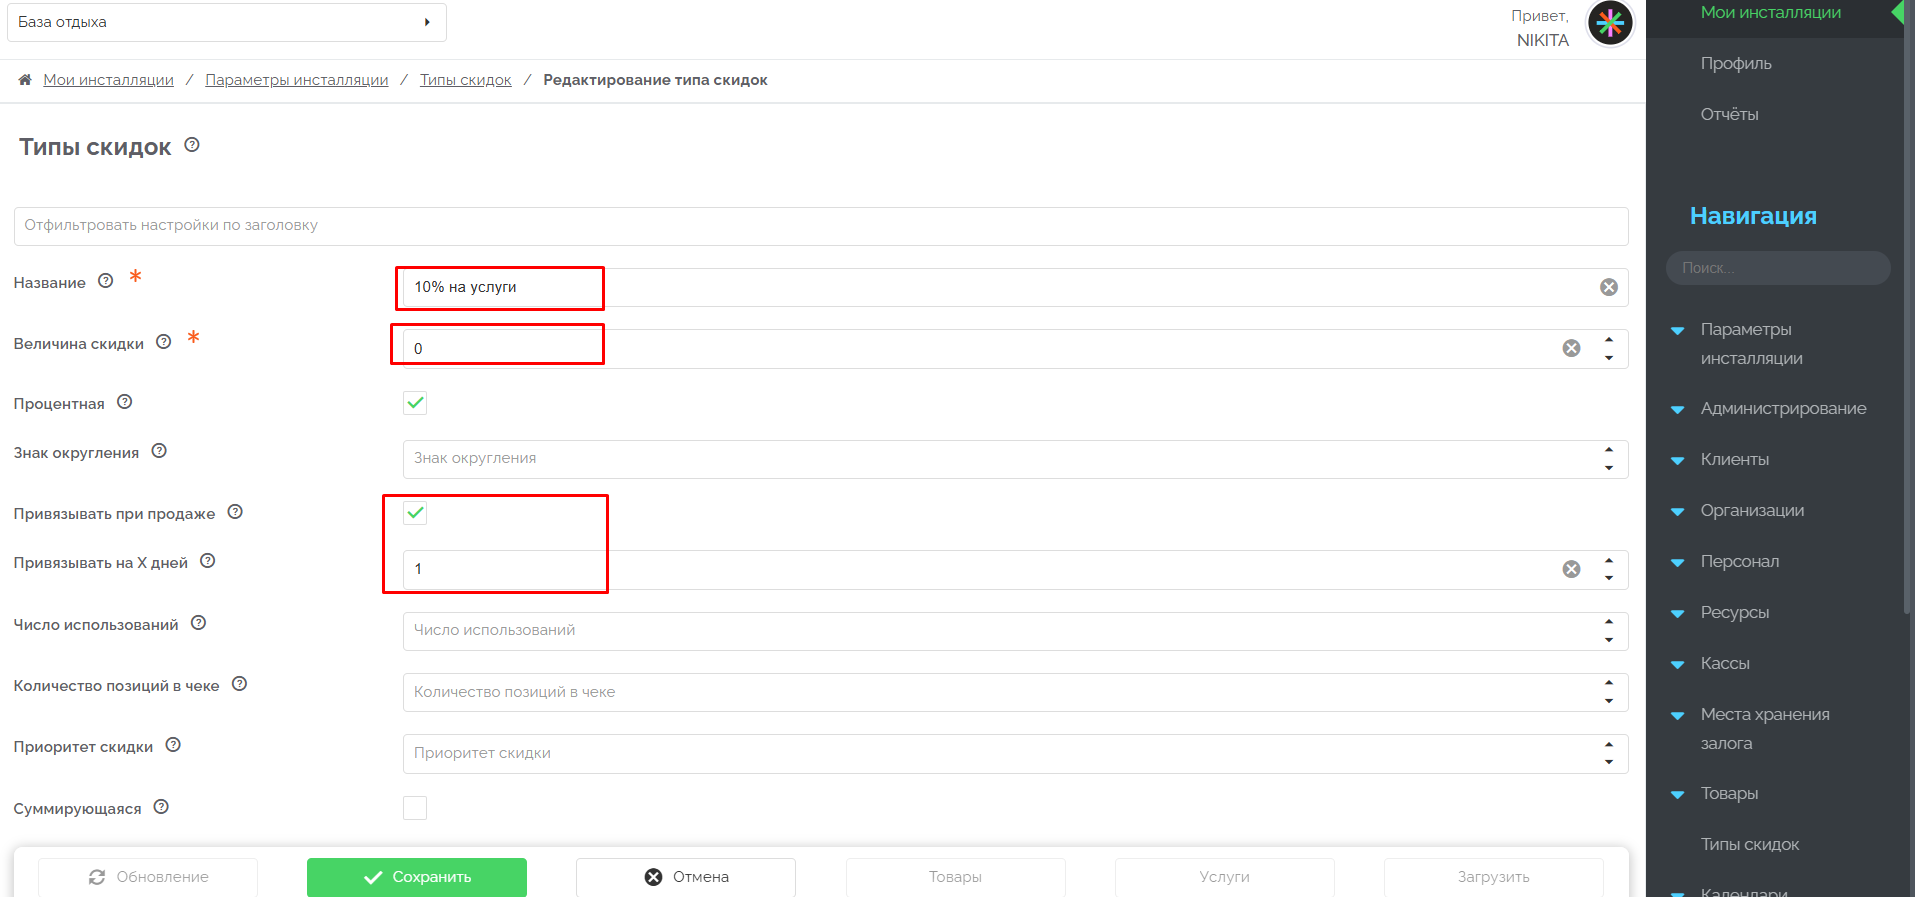This screenshot has height=897, width=1915.
Task: Click the filter settings by title field
Action: pos(820,226)
